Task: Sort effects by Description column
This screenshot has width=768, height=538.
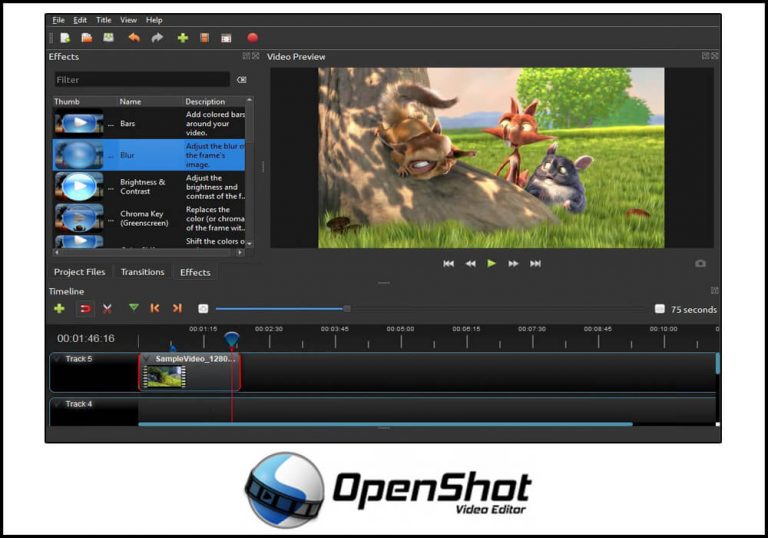Action: pyautogui.click(x=214, y=101)
